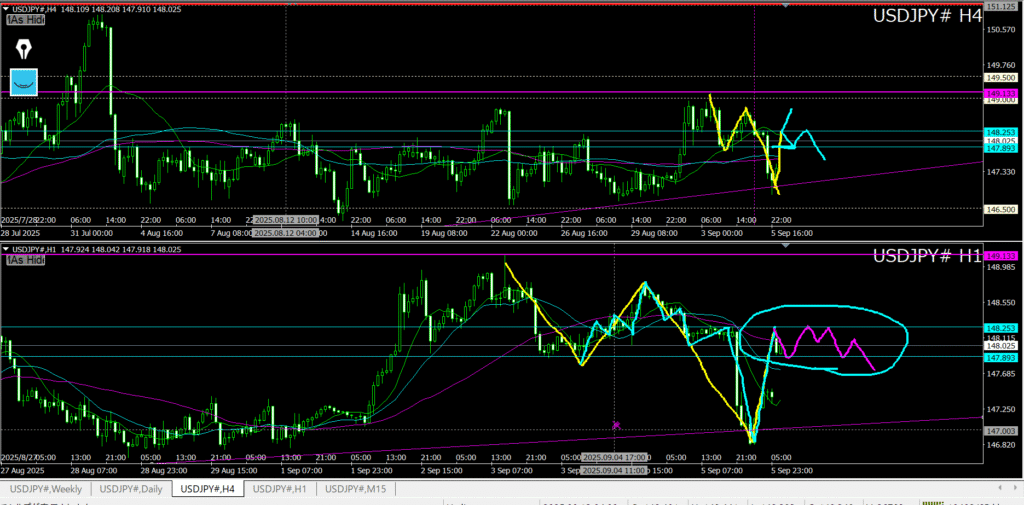Click the 27 Aug 2025 date label on the H1 time axis

[x=21, y=471]
